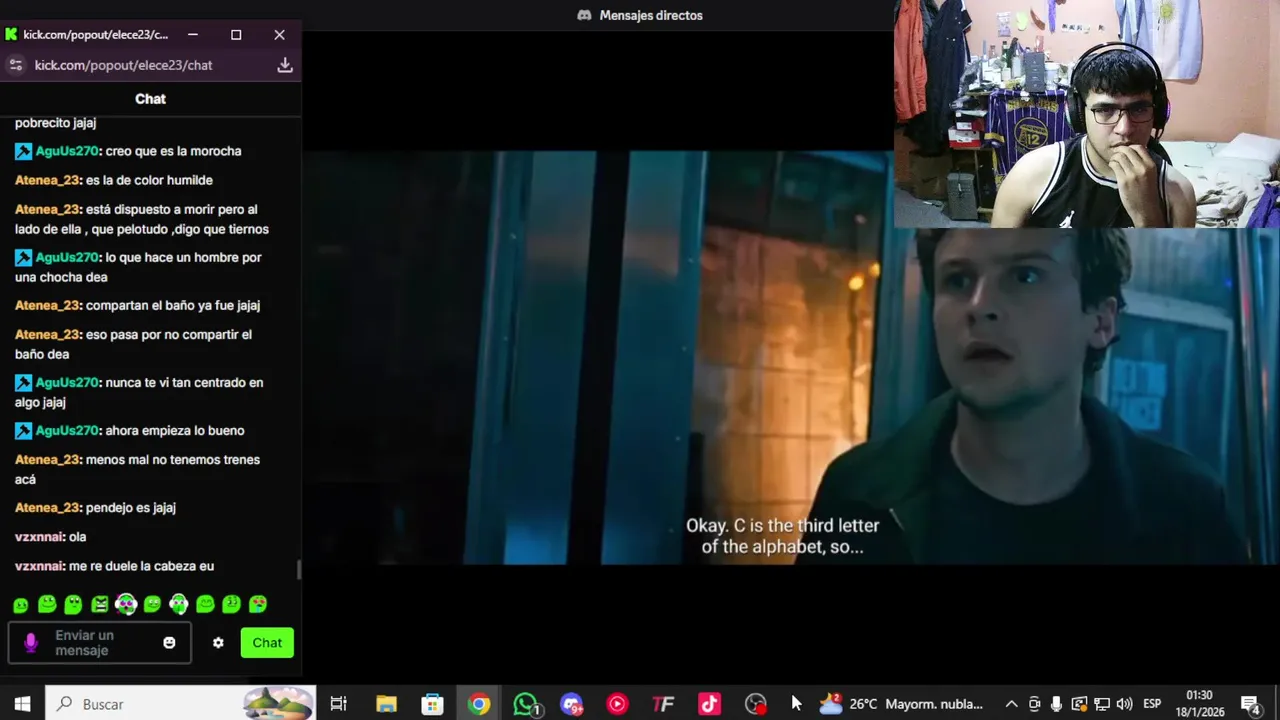Image resolution: width=1280 pixels, height=720 pixels.
Task: Select the purple-eyed headphones green emote
Action: pyautogui.click(x=126, y=604)
